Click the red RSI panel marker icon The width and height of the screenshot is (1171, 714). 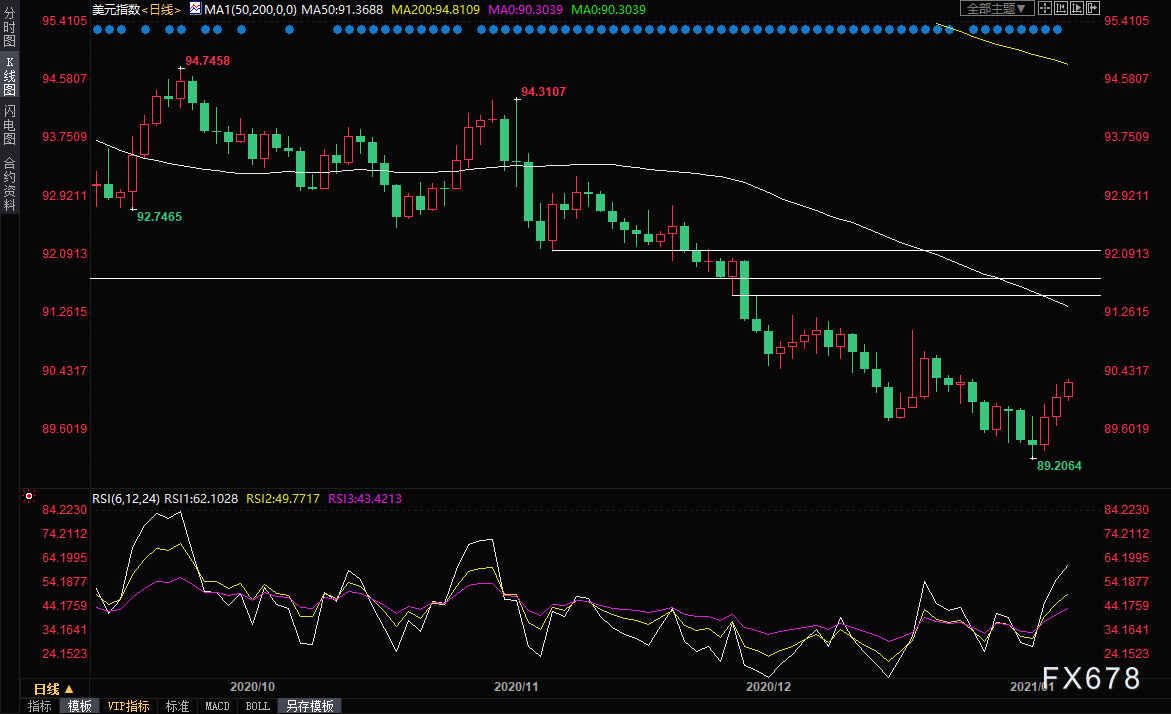click(x=29, y=497)
